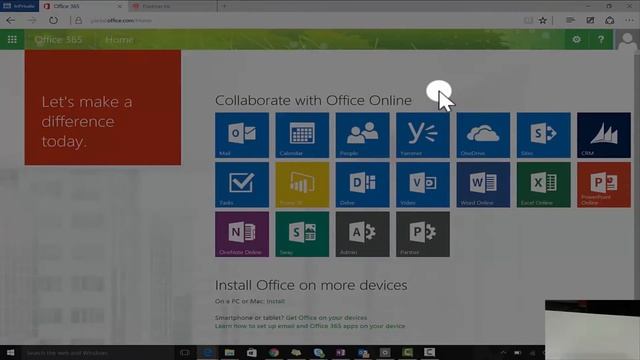Launch the OneNote Online tile
640x360 pixels.
pos(242,234)
